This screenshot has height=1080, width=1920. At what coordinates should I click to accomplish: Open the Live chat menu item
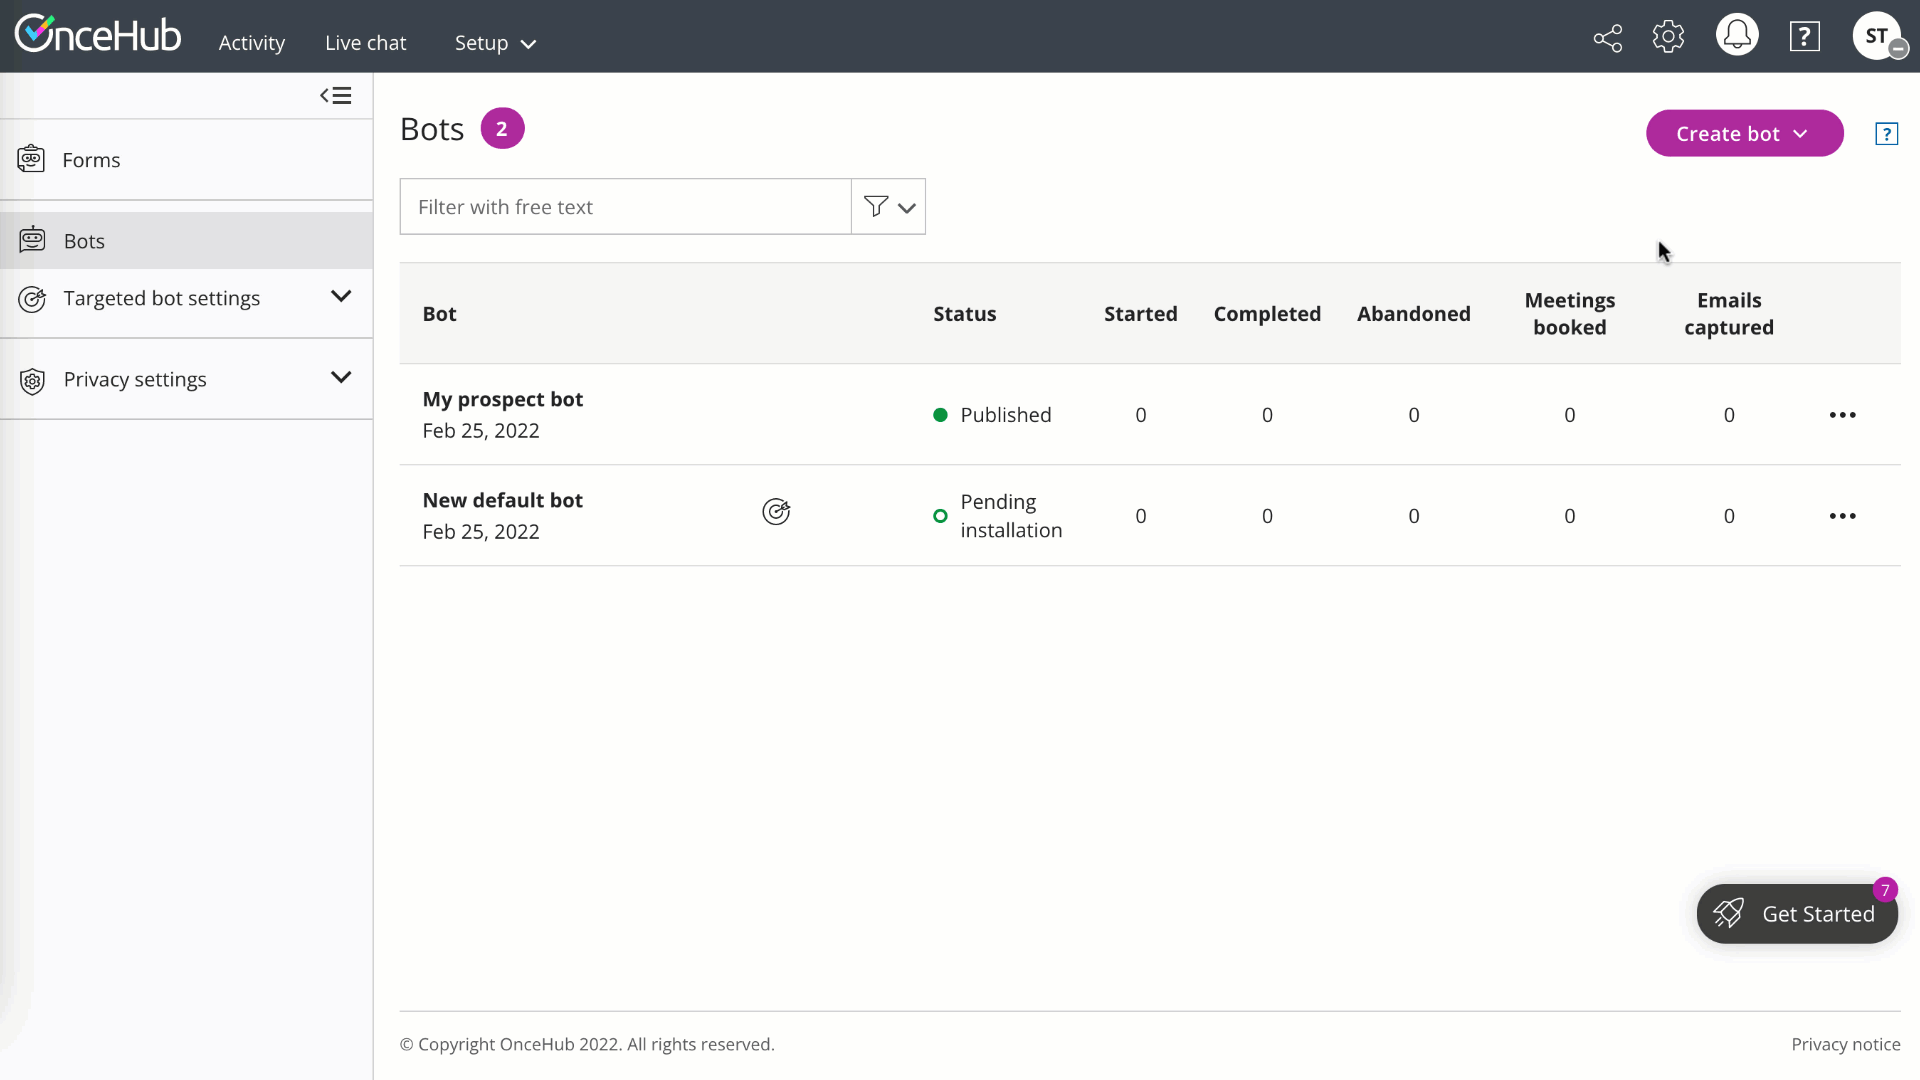[365, 43]
